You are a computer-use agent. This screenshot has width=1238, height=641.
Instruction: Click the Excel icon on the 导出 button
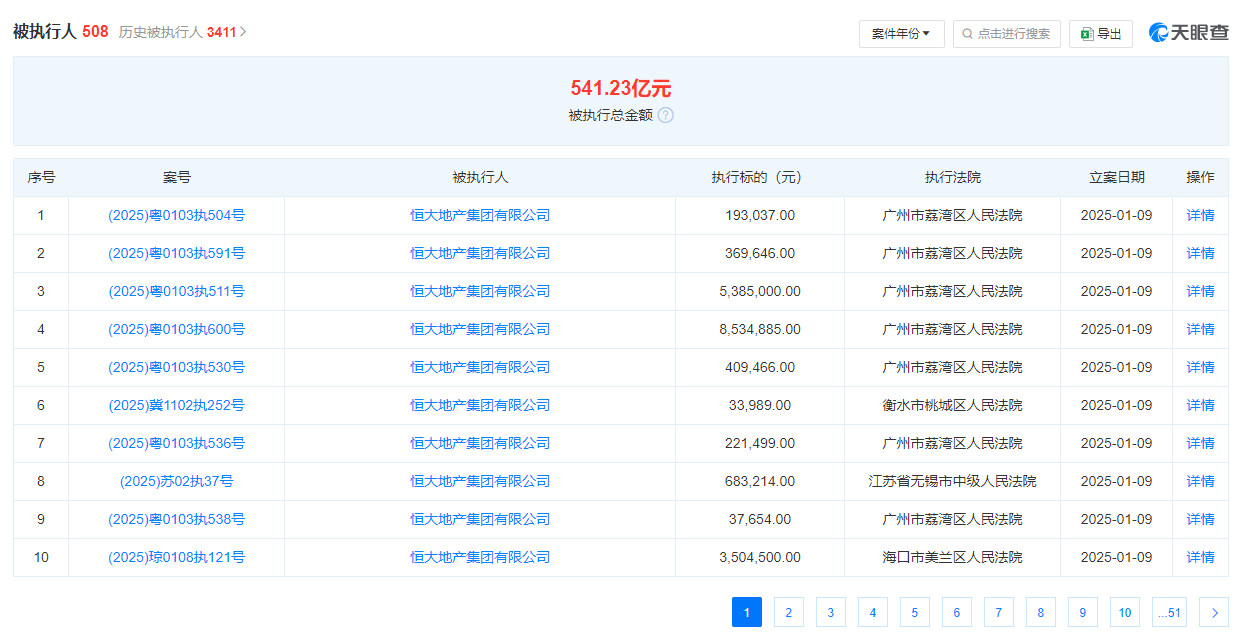click(x=1086, y=34)
